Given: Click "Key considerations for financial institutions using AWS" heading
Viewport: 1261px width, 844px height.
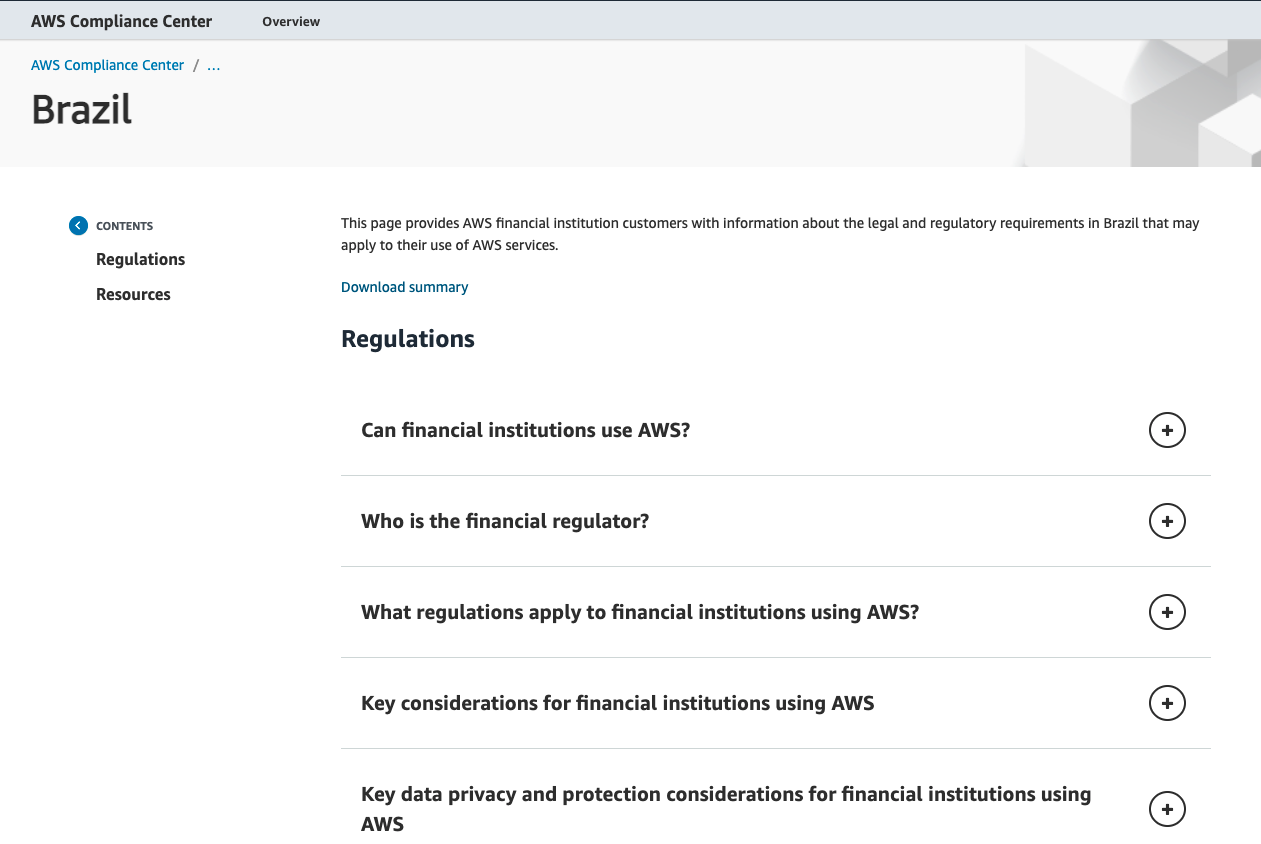Looking at the screenshot, I should [x=618, y=703].
